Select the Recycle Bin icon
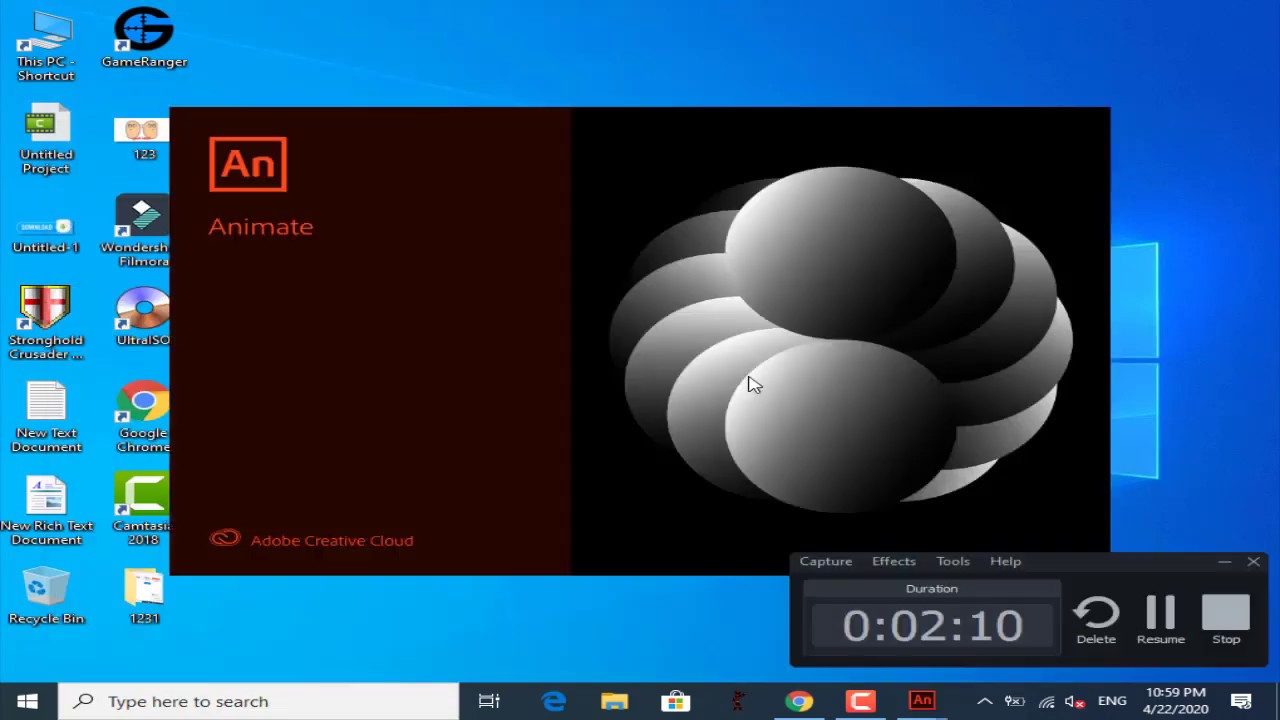This screenshot has width=1280, height=720. tap(46, 596)
